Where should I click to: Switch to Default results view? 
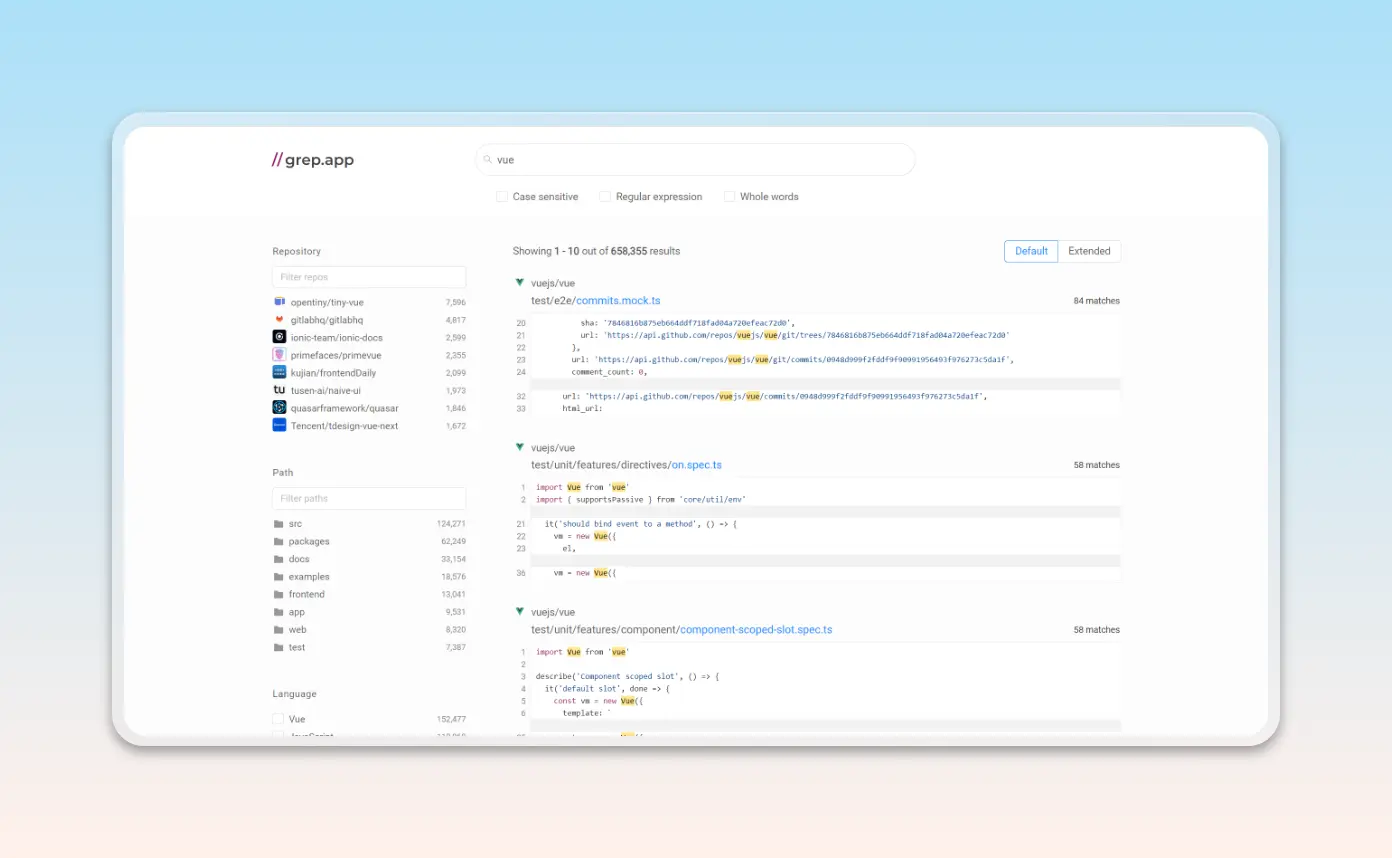pyautogui.click(x=1031, y=251)
